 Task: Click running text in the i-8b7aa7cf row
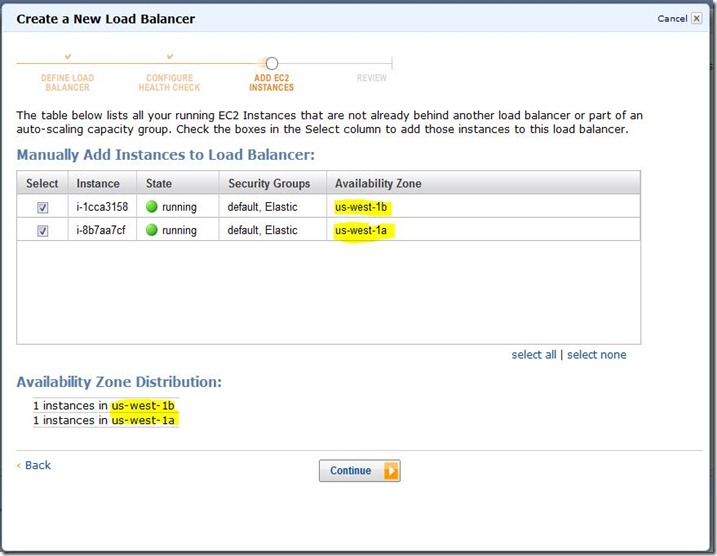179,231
